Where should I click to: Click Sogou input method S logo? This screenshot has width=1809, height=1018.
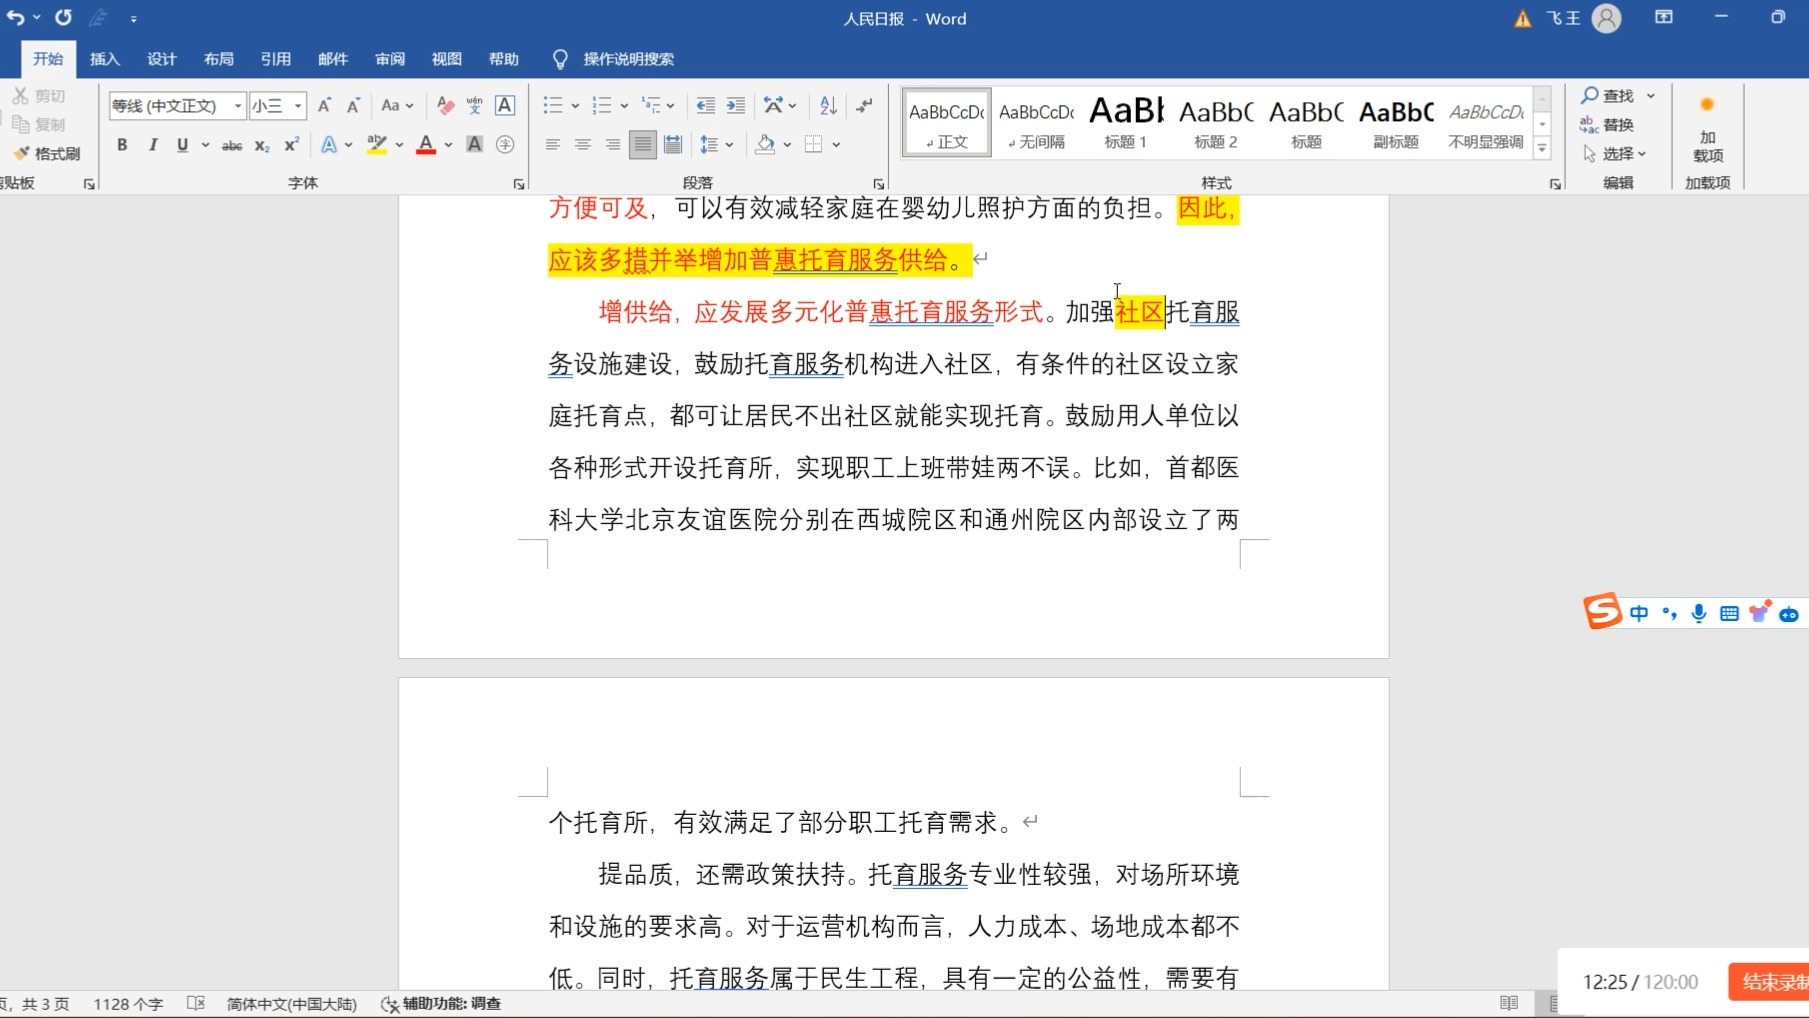[1602, 611]
